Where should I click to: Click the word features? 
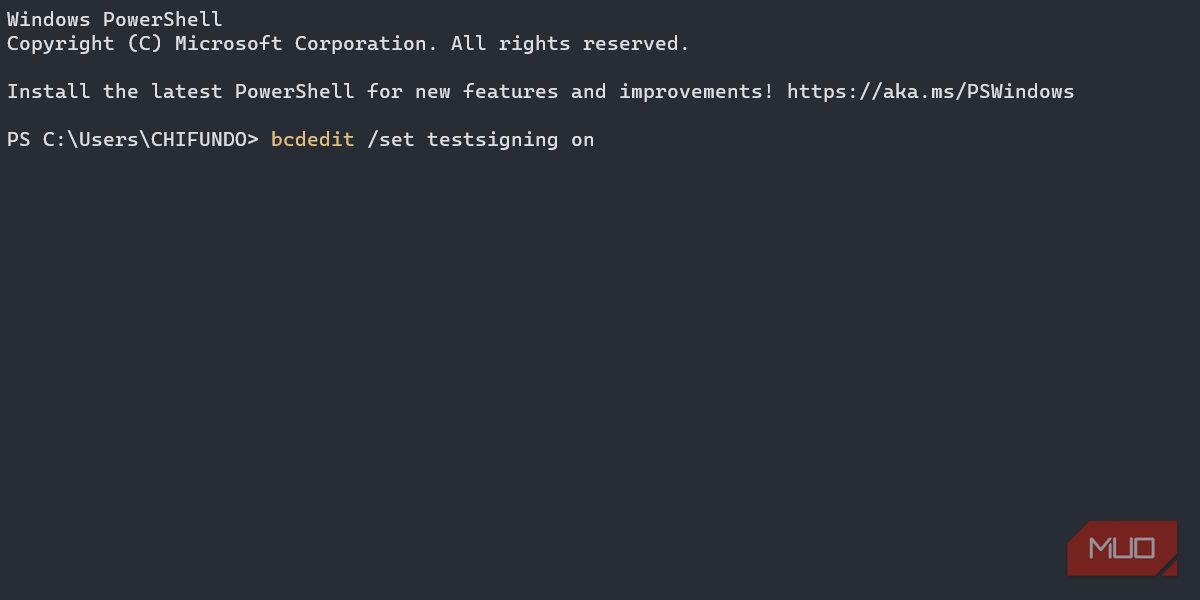click(x=510, y=92)
